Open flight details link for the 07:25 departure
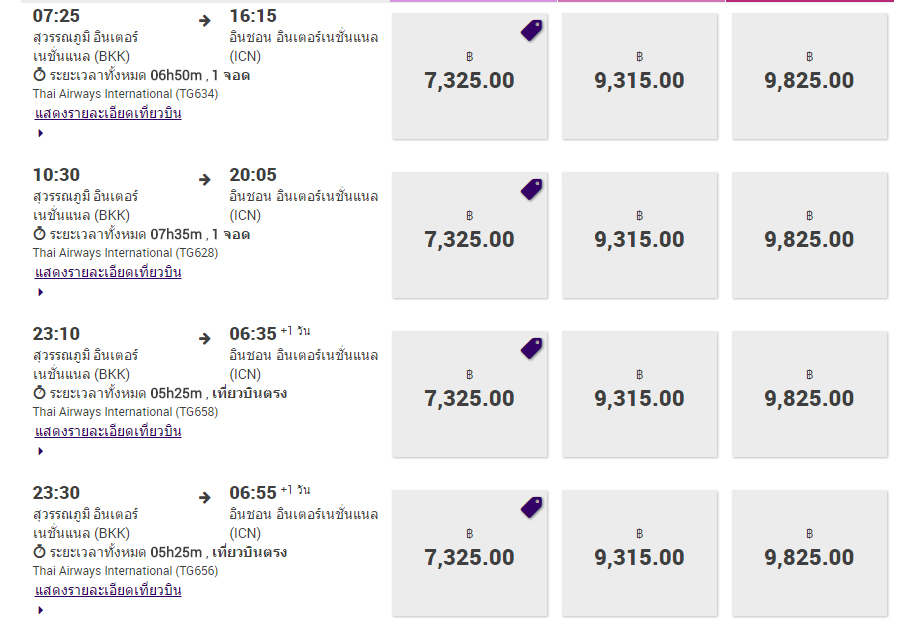This screenshot has width=910, height=627. [x=108, y=113]
